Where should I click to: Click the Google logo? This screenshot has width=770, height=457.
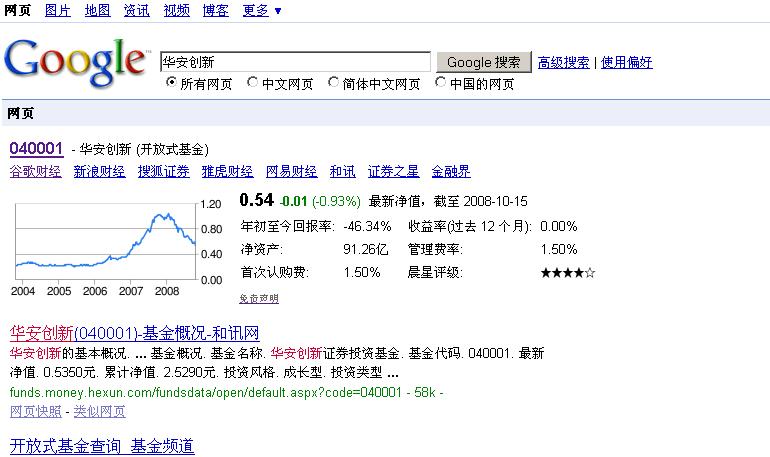(76, 62)
